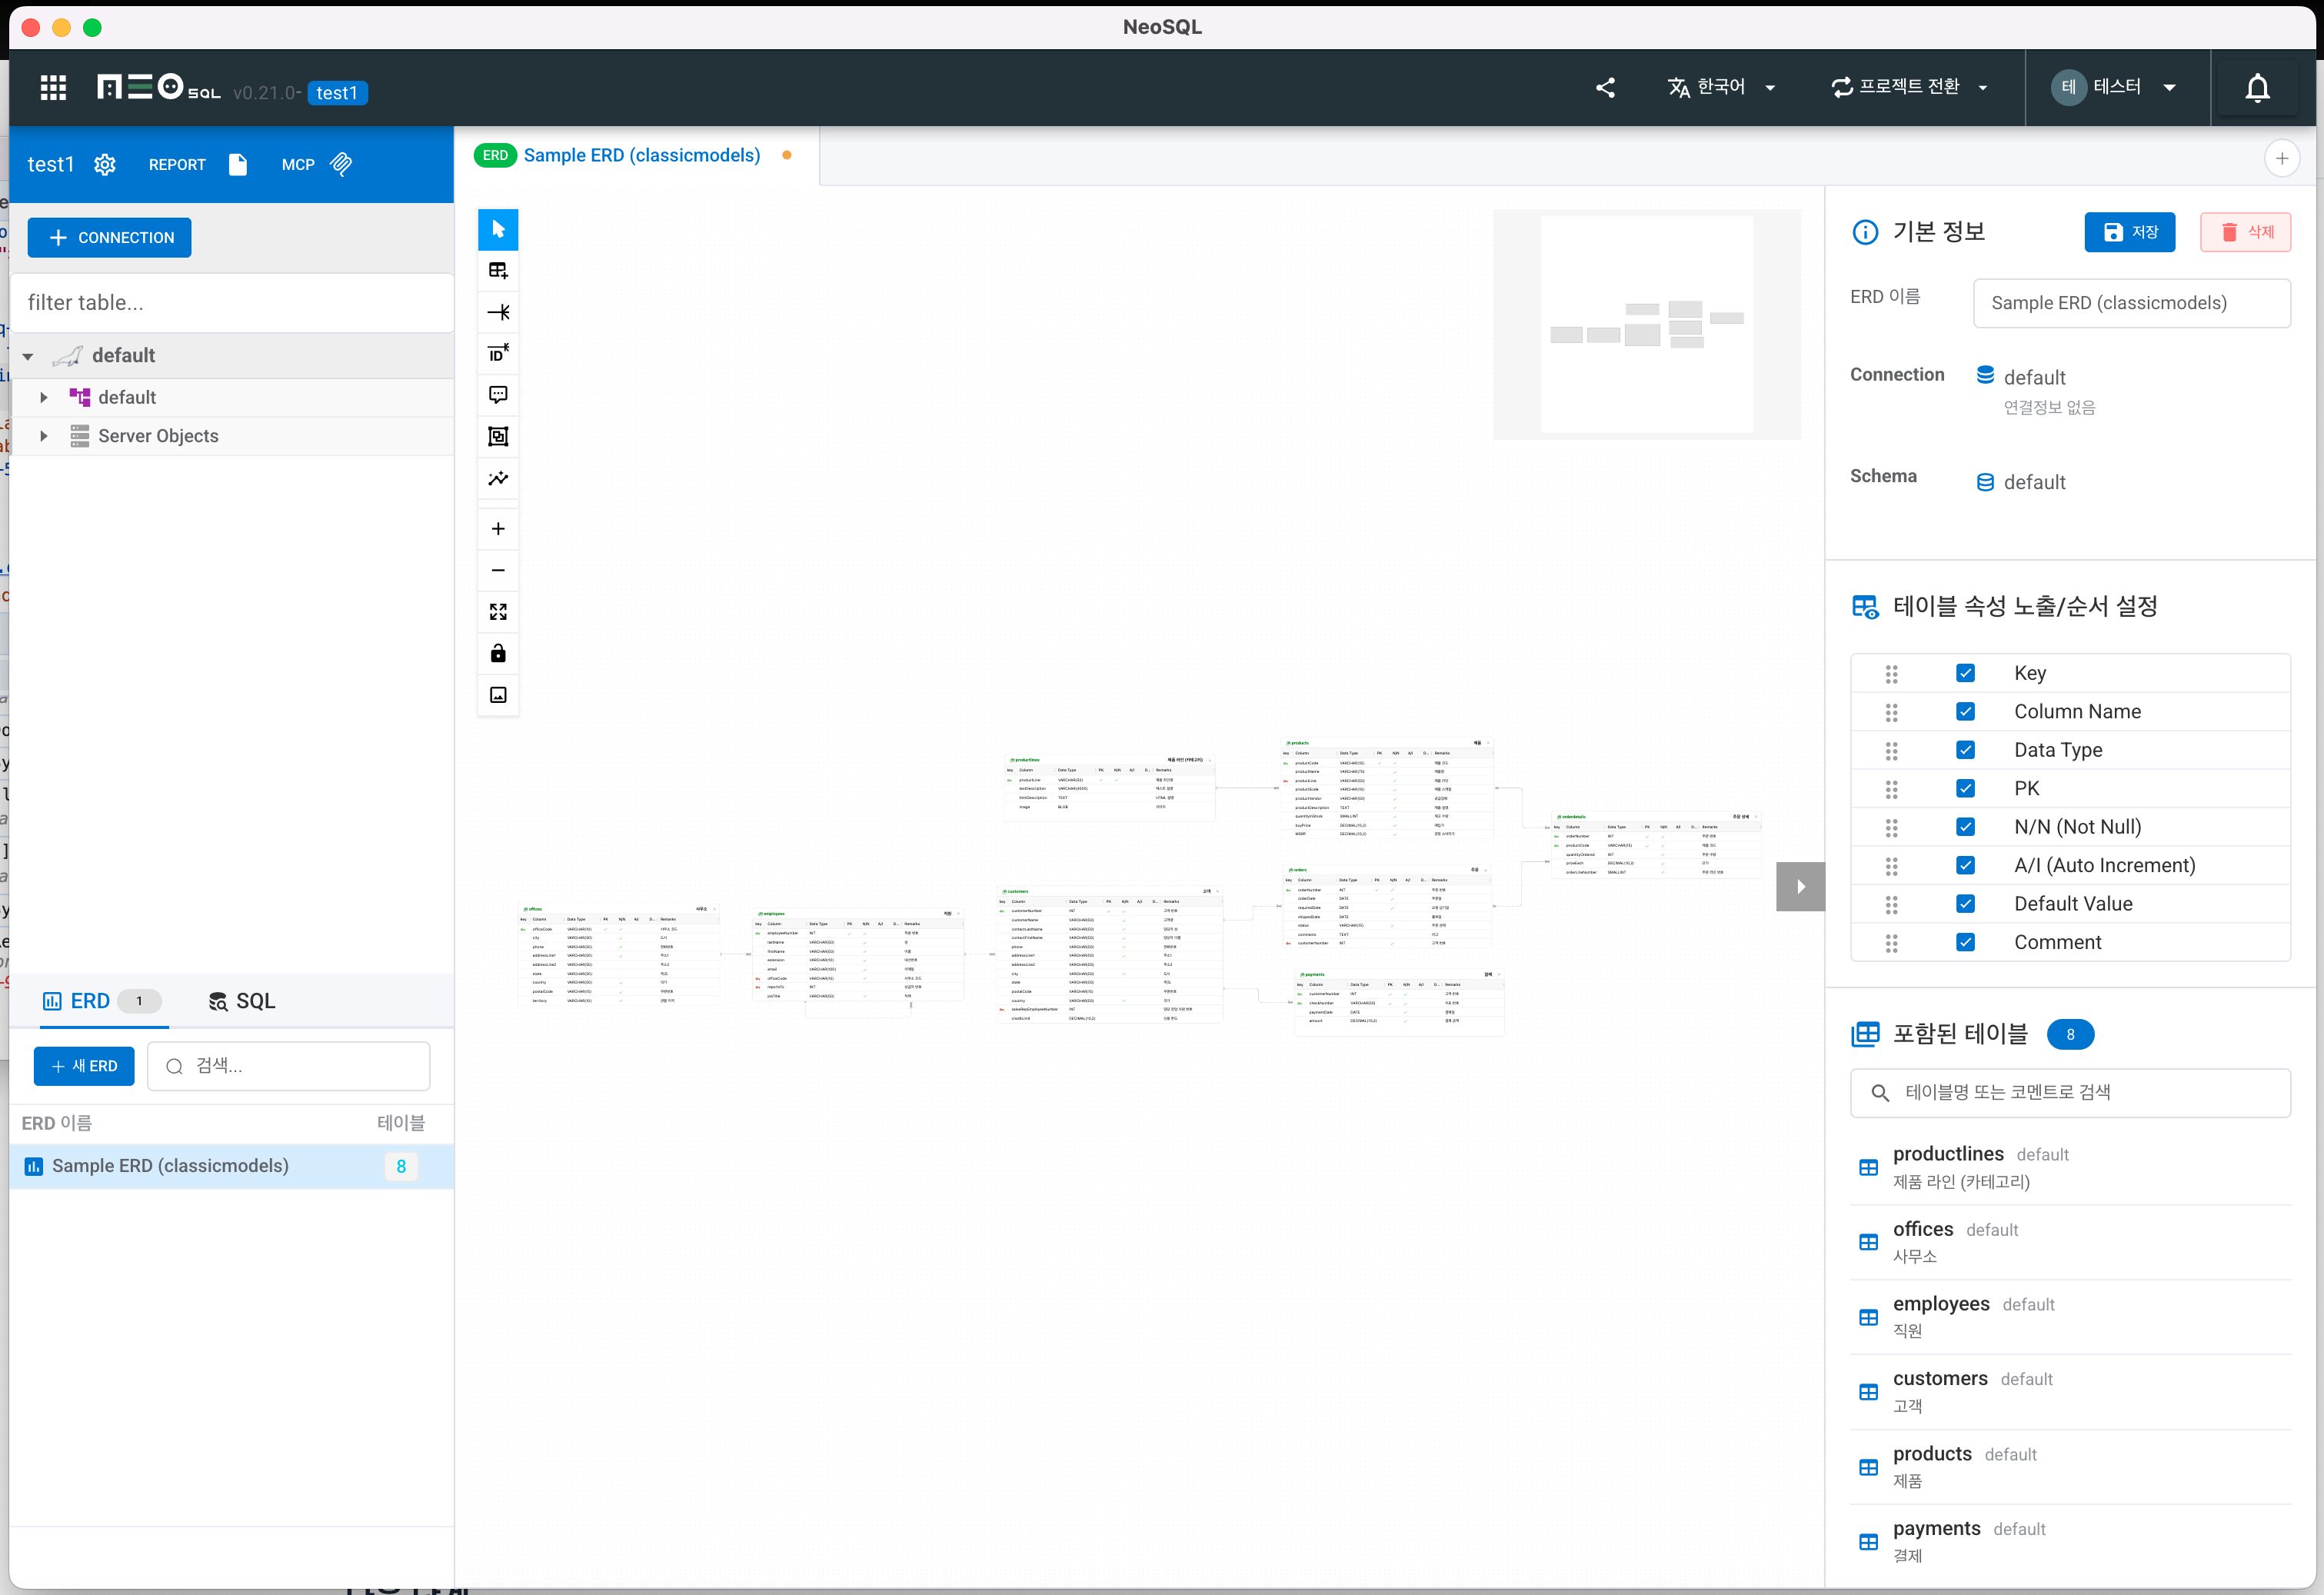The width and height of the screenshot is (2324, 1595).
Task: Select the relationship line tool
Action: click(498, 312)
